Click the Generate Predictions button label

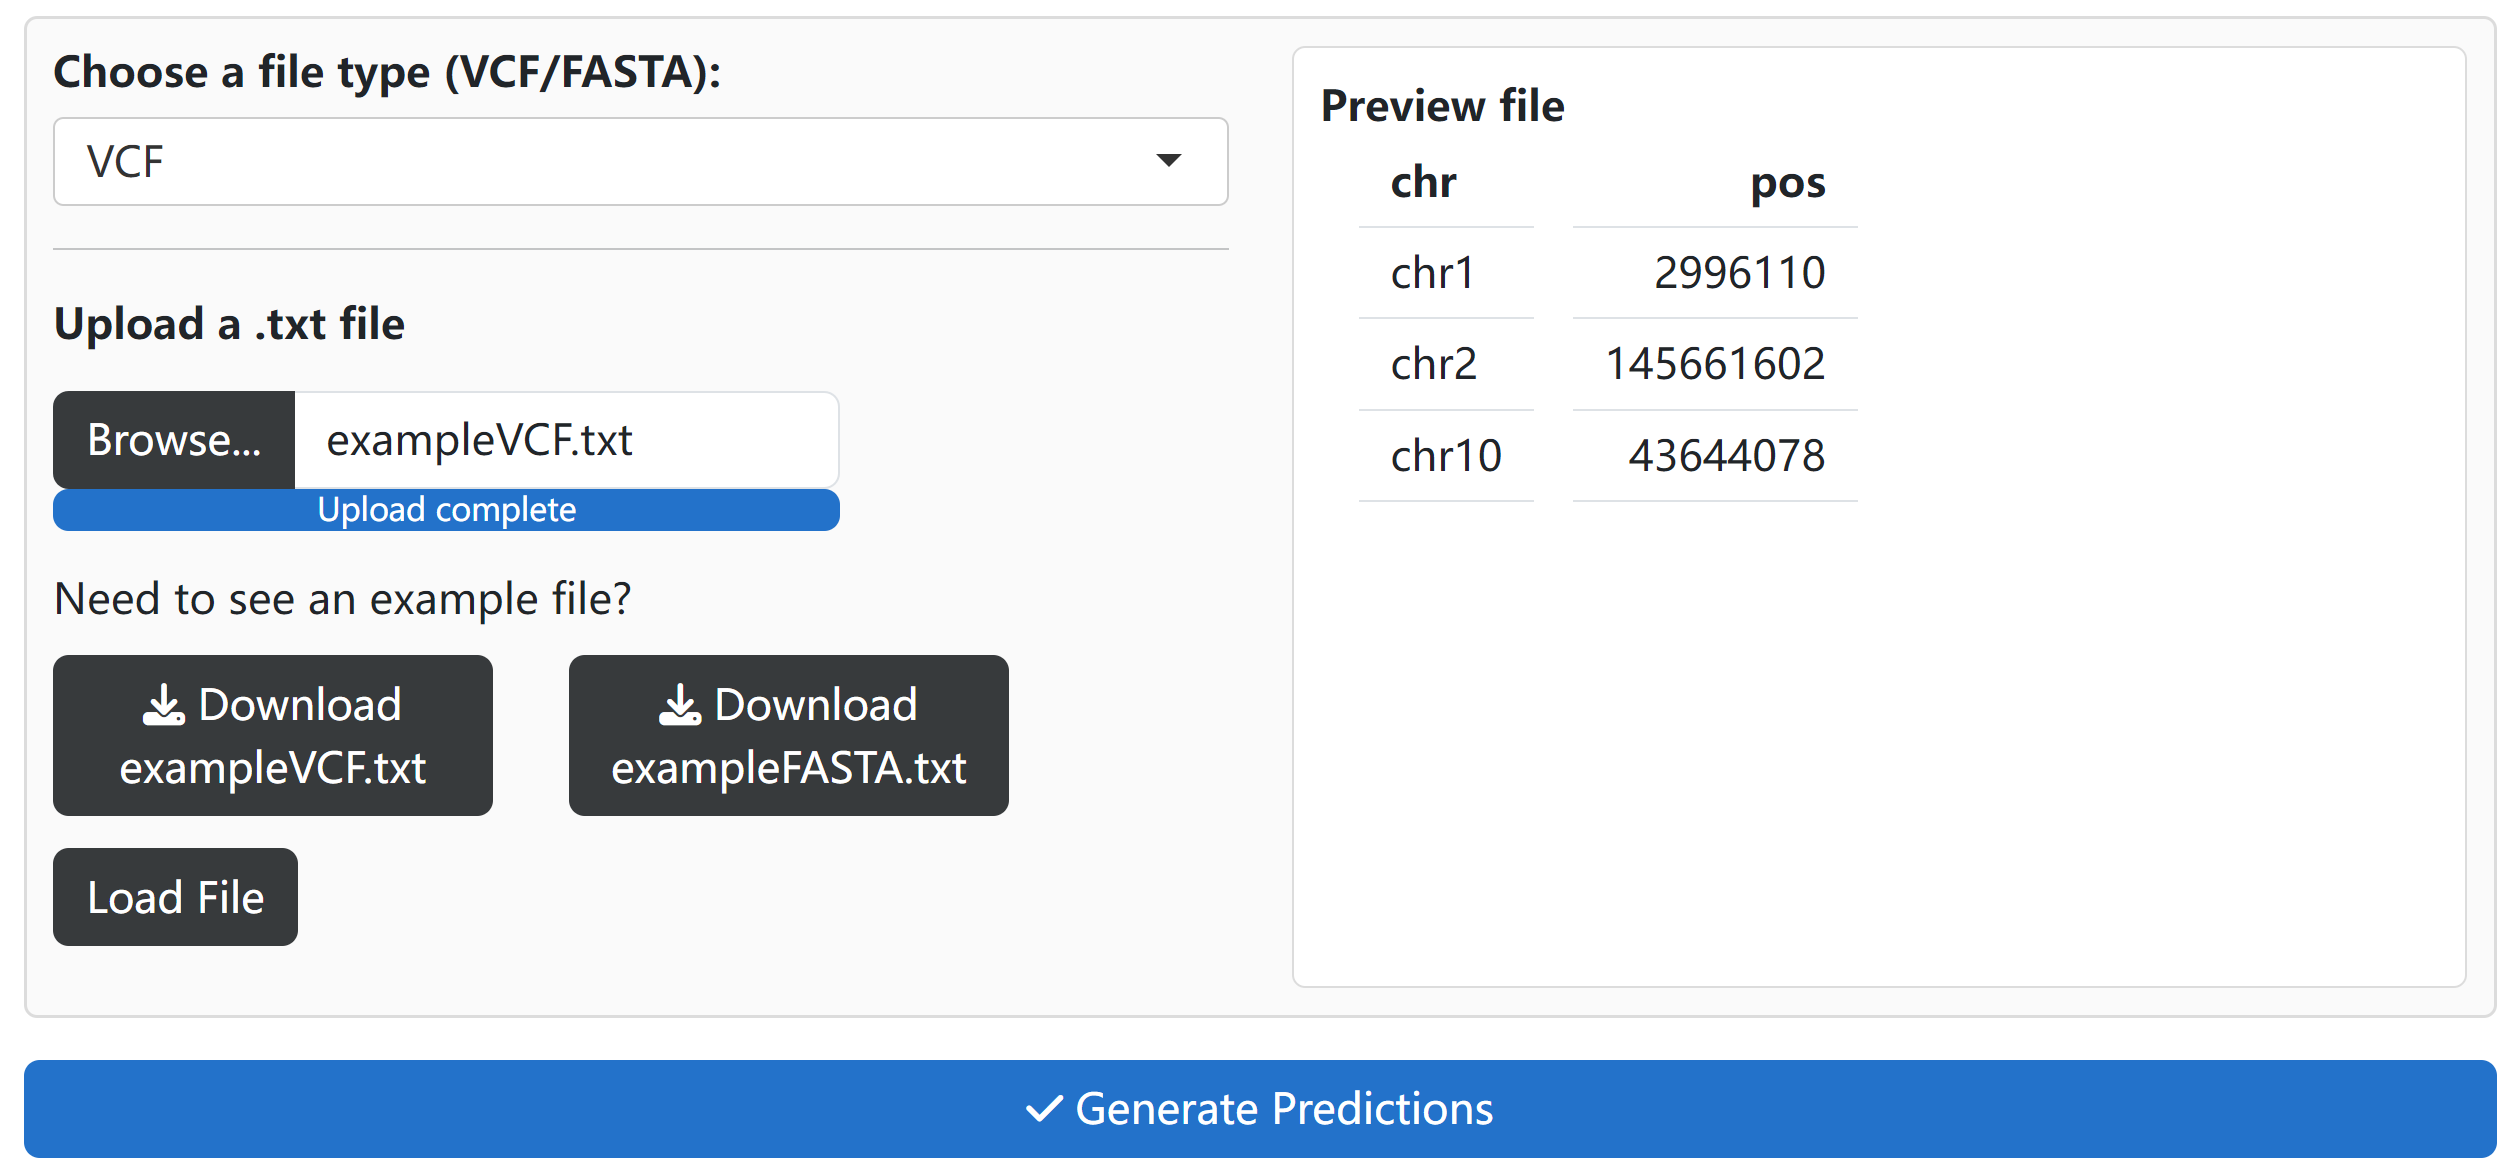(x=1284, y=1109)
